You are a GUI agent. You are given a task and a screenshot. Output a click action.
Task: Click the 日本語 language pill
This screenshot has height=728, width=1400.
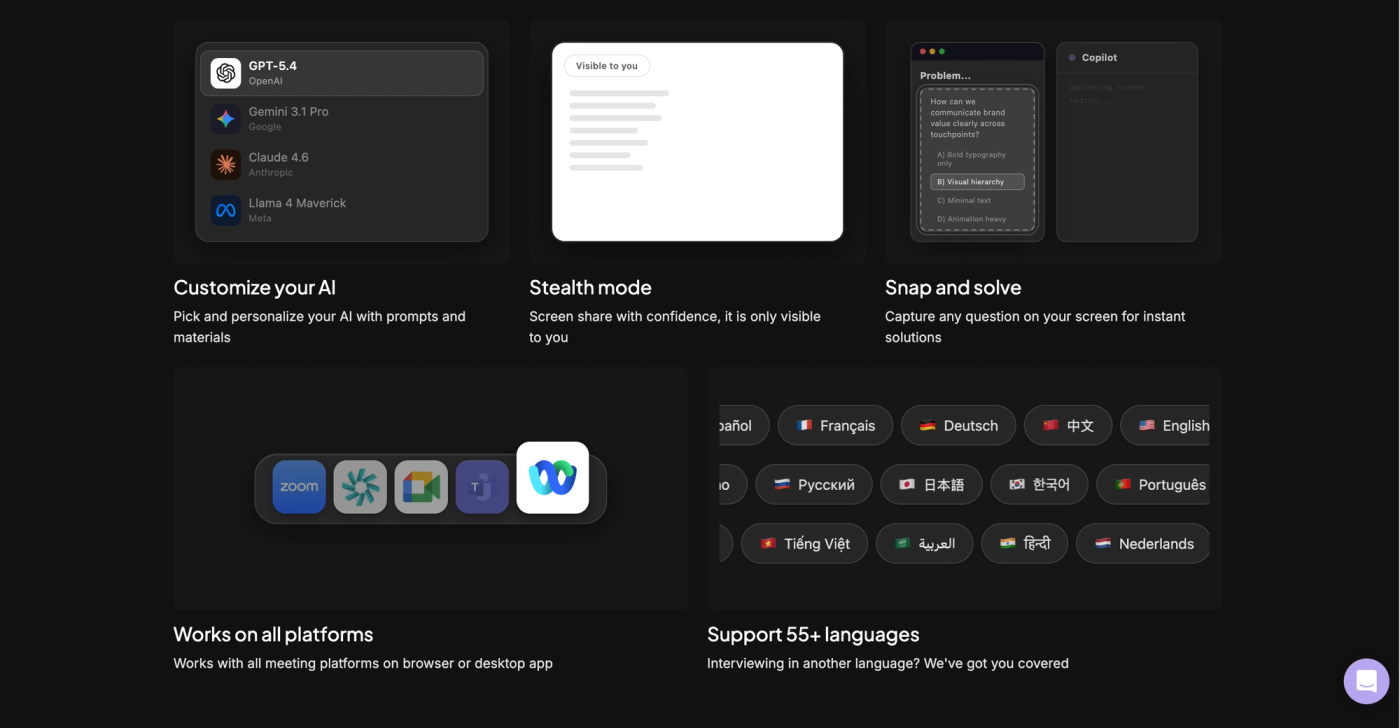tap(931, 484)
